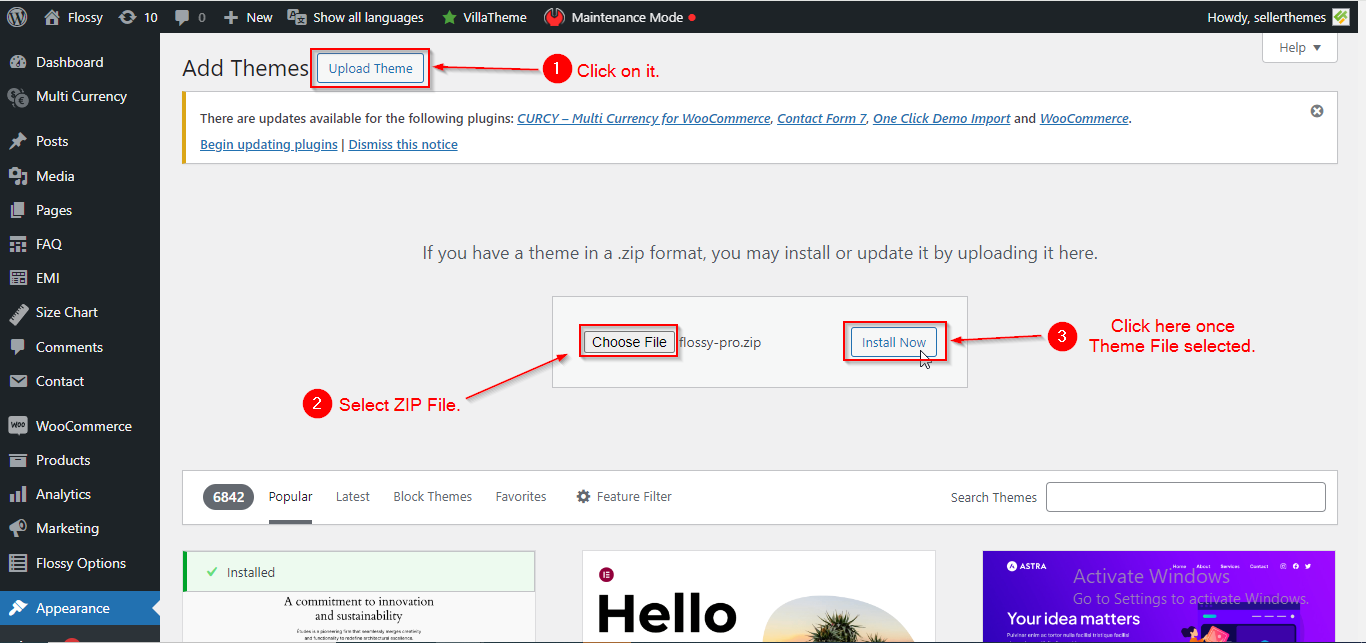1366x643 pixels.
Task: Visit the Flossy site home
Action: [73, 17]
